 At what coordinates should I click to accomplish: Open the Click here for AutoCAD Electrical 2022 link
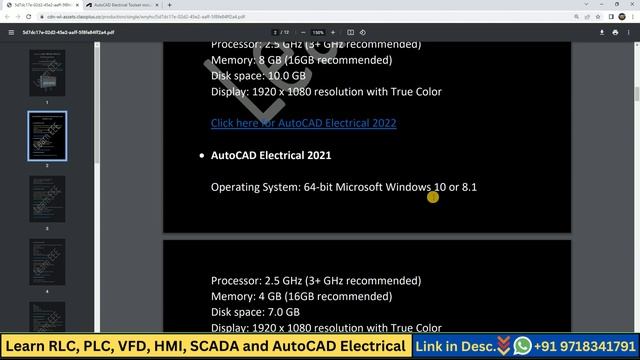point(303,123)
